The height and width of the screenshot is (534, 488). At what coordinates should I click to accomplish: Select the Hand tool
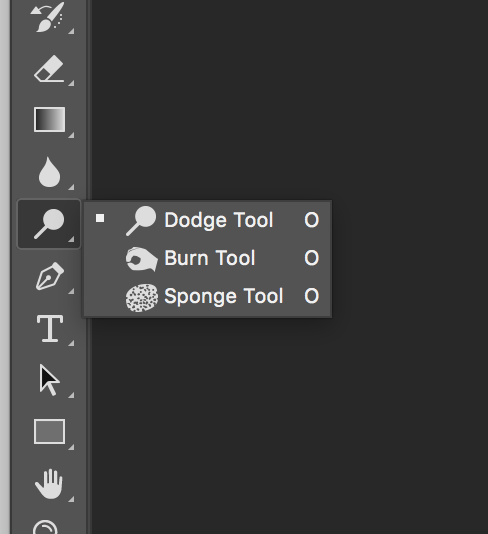49,484
